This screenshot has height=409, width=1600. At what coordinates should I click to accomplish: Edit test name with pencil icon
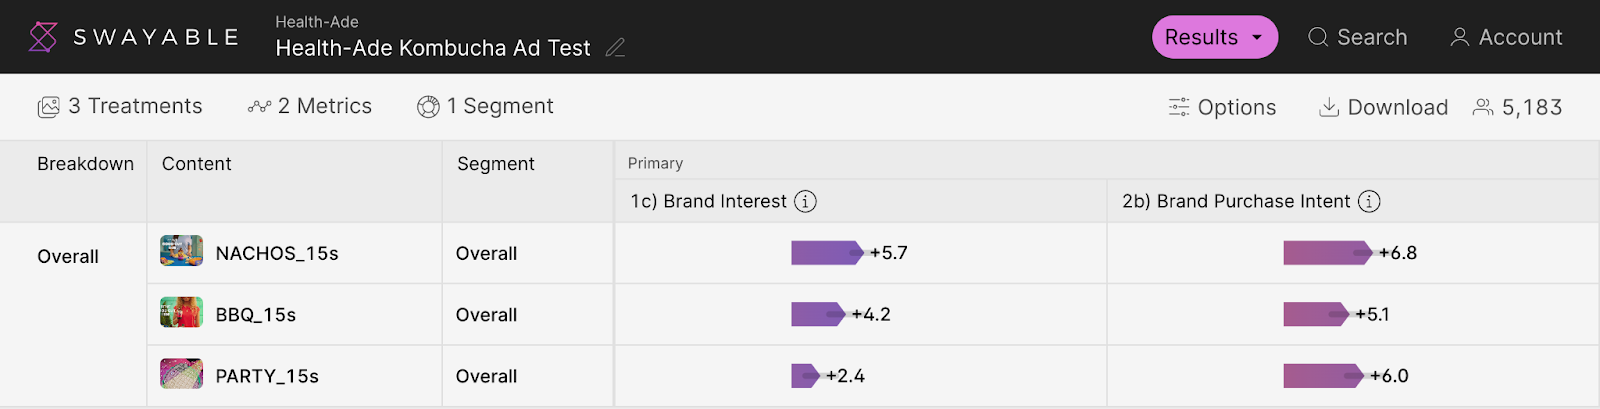point(616,47)
